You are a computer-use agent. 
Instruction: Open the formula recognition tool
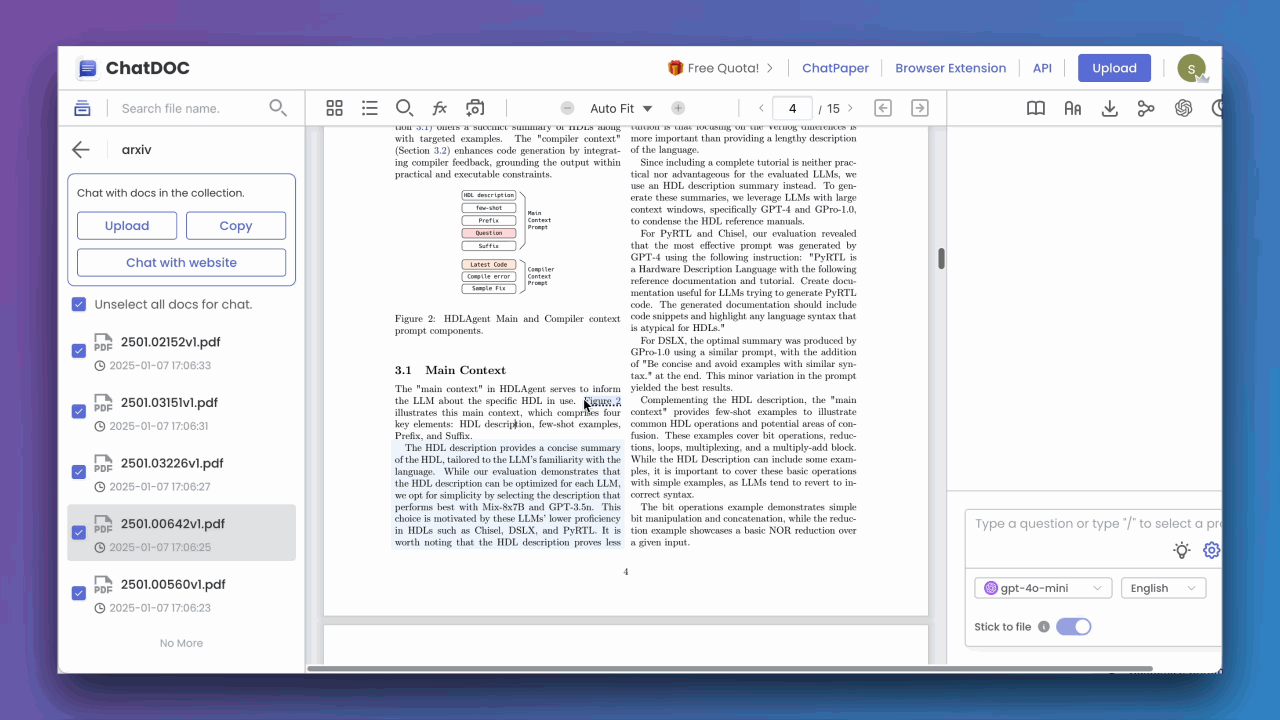[439, 108]
